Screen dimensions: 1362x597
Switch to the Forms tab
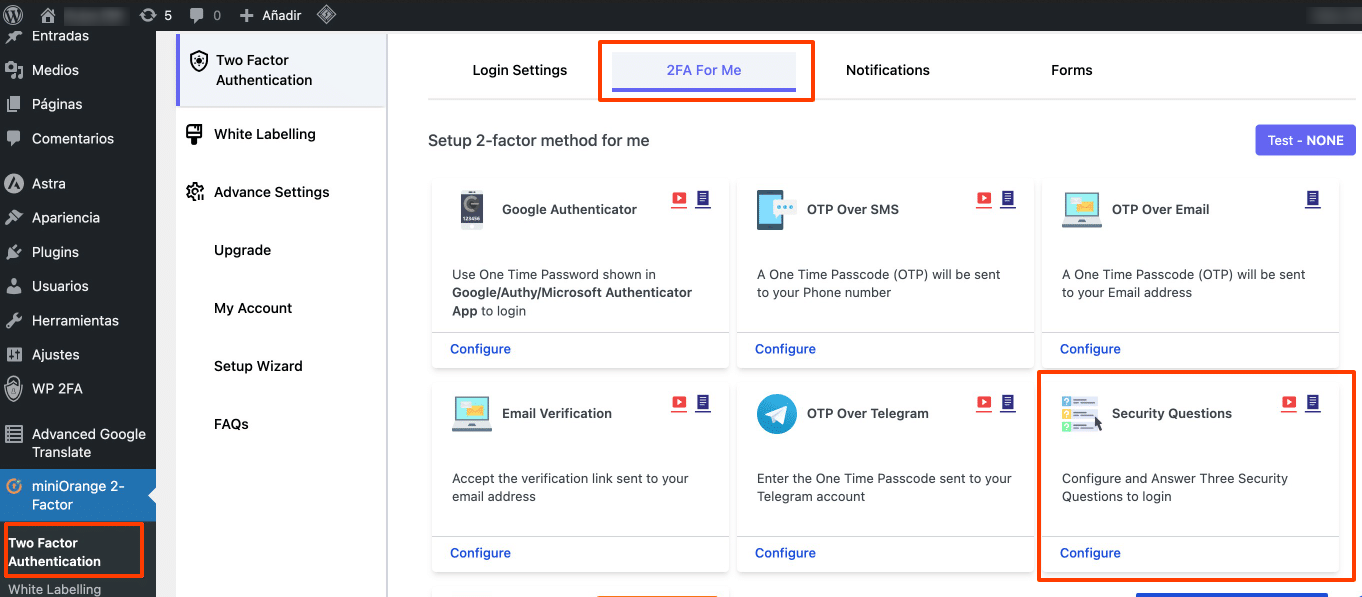(x=1072, y=70)
